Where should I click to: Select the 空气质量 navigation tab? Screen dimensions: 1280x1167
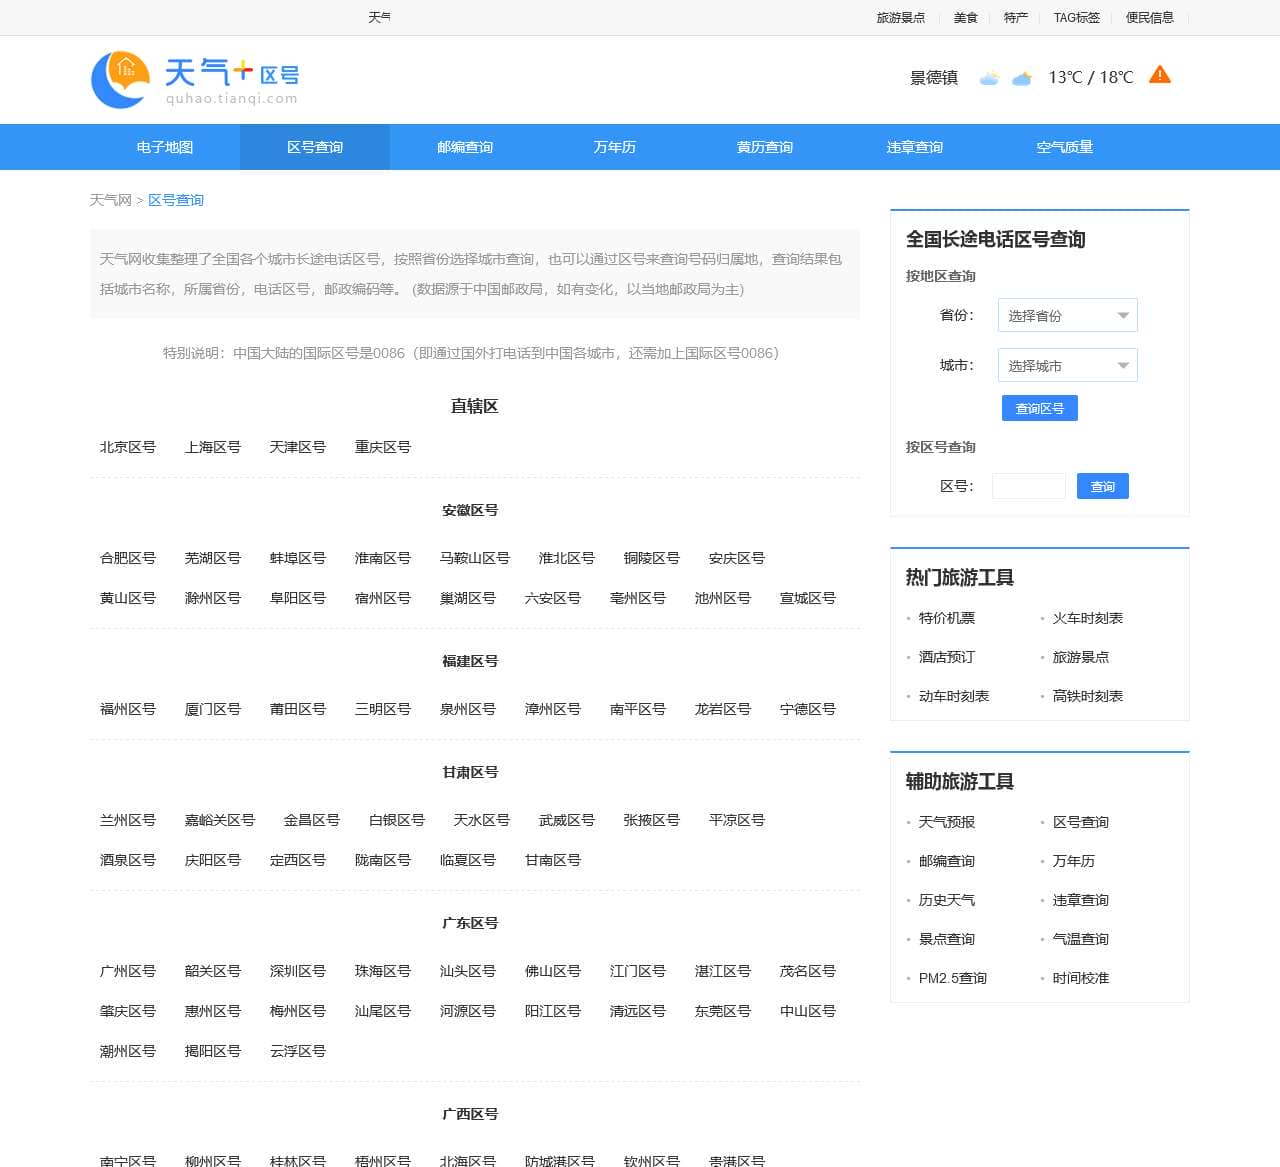tap(1064, 147)
